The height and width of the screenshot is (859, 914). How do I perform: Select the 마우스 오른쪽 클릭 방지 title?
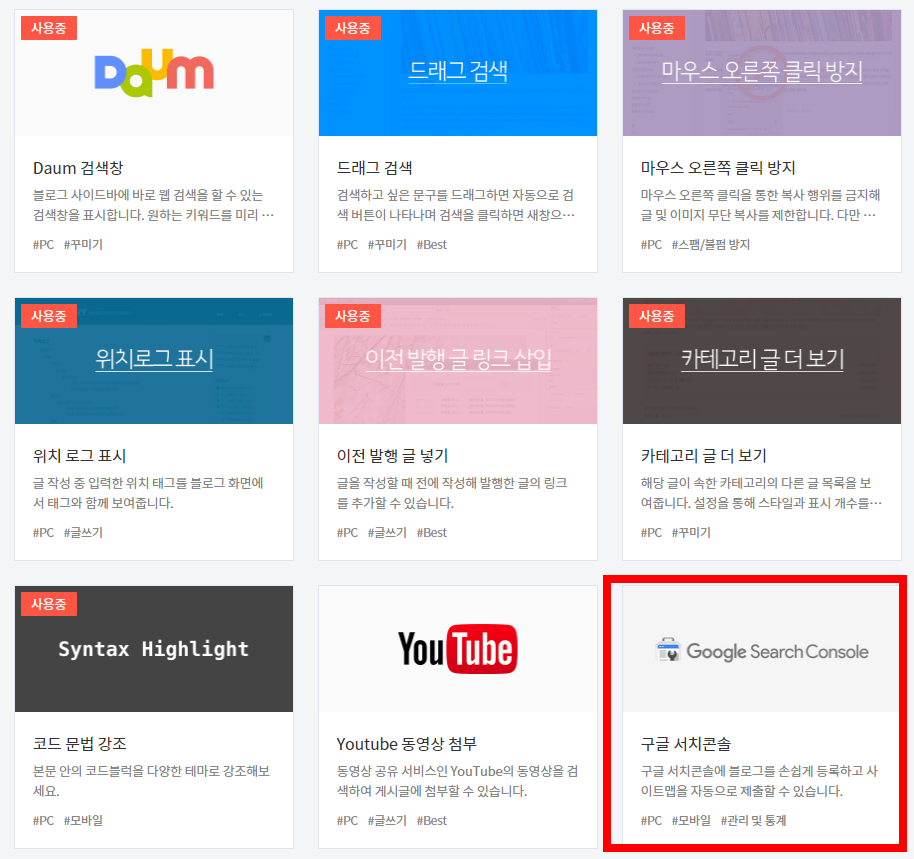718,168
